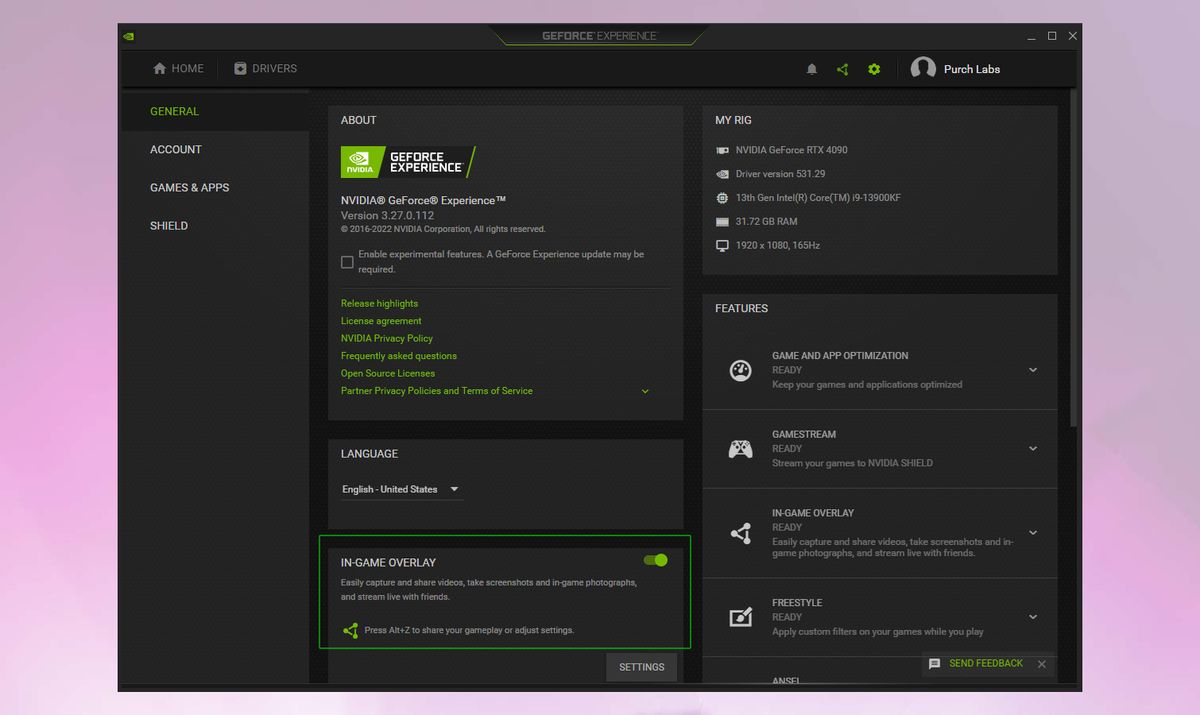Click the Send Feedback chat icon
The image size is (1200, 715).
(x=934, y=664)
